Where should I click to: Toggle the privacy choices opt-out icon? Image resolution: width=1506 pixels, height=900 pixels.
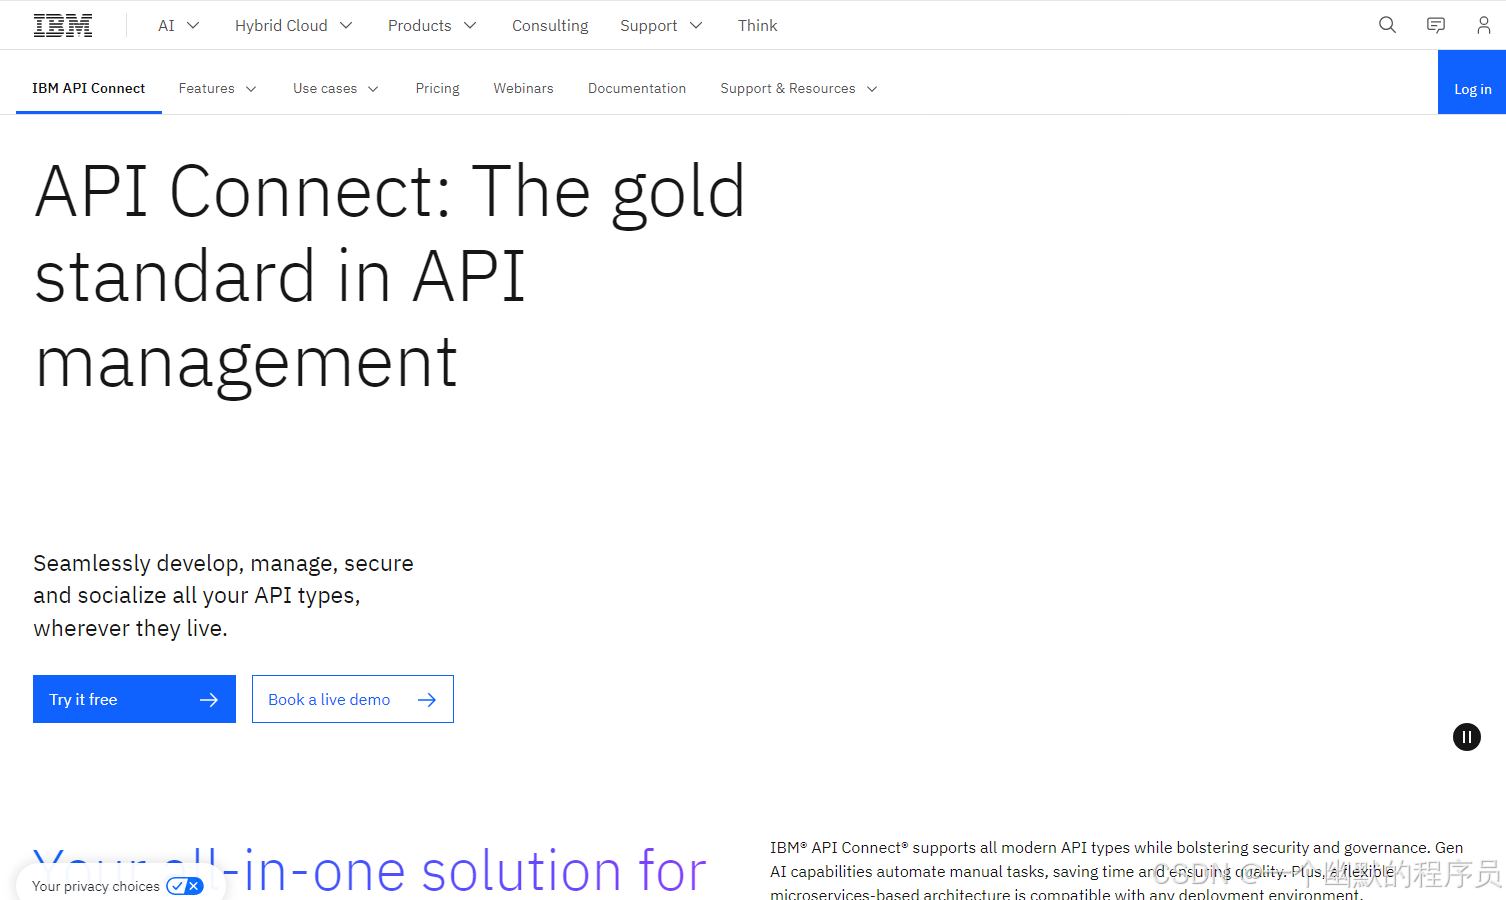pyautogui.click(x=185, y=886)
